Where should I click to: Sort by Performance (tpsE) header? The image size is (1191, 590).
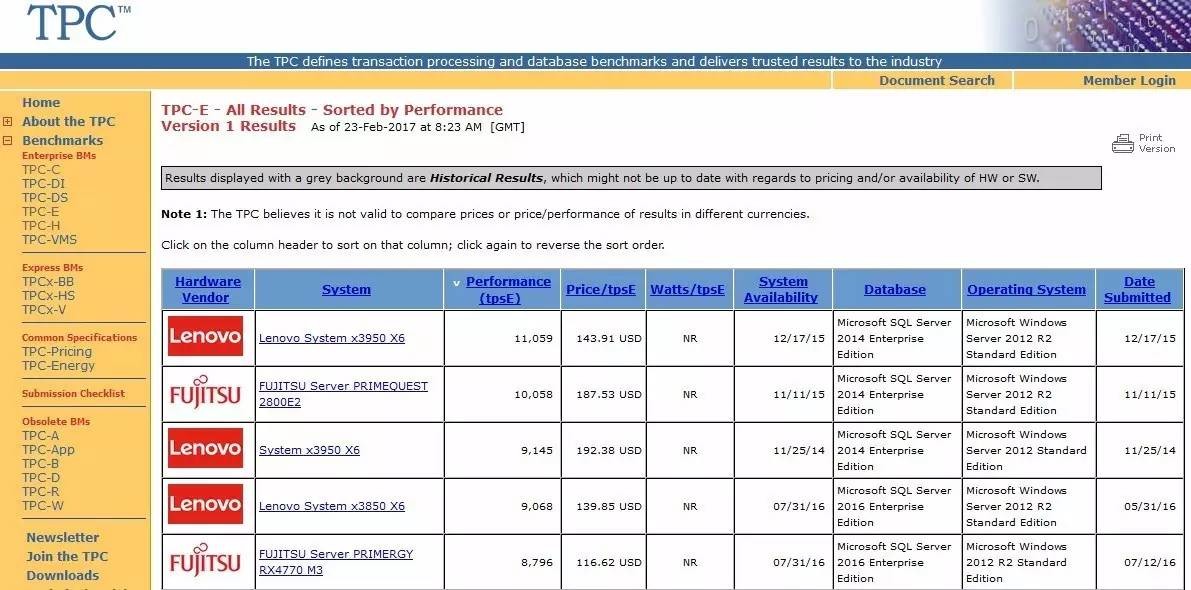(x=508, y=289)
